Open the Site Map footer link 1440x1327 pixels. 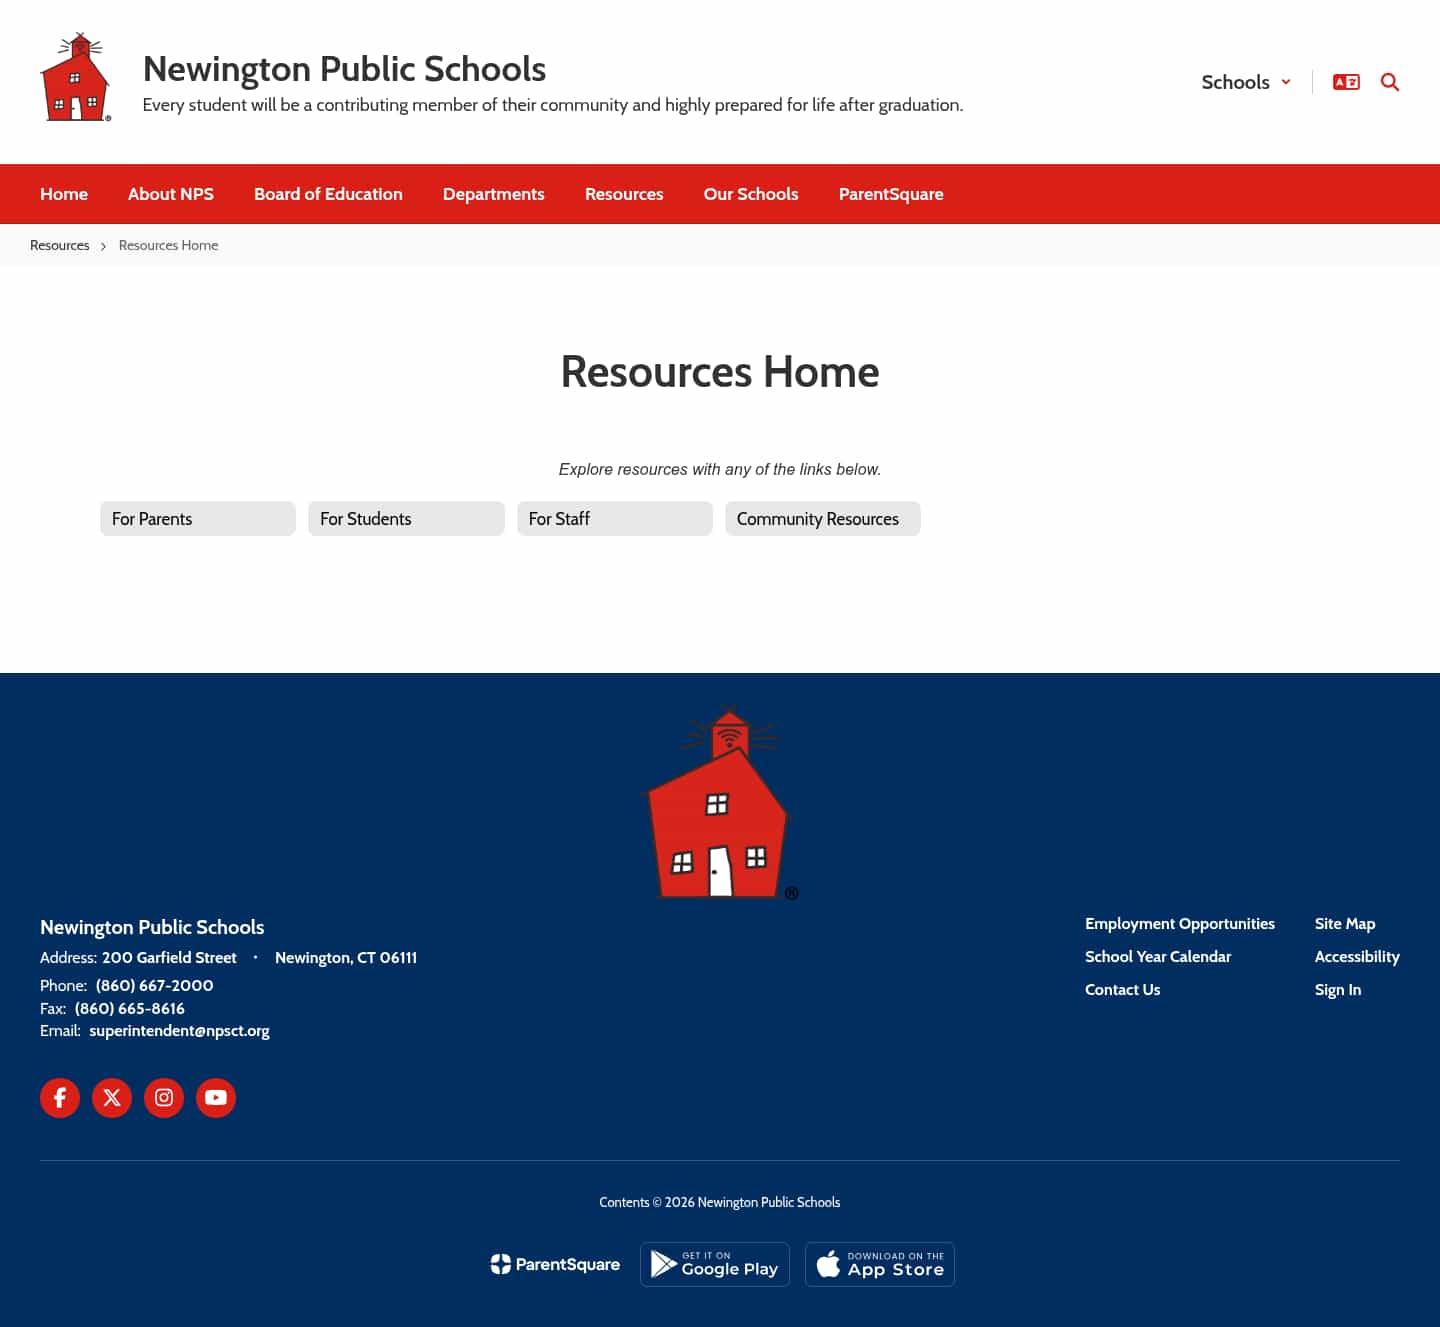click(1345, 924)
